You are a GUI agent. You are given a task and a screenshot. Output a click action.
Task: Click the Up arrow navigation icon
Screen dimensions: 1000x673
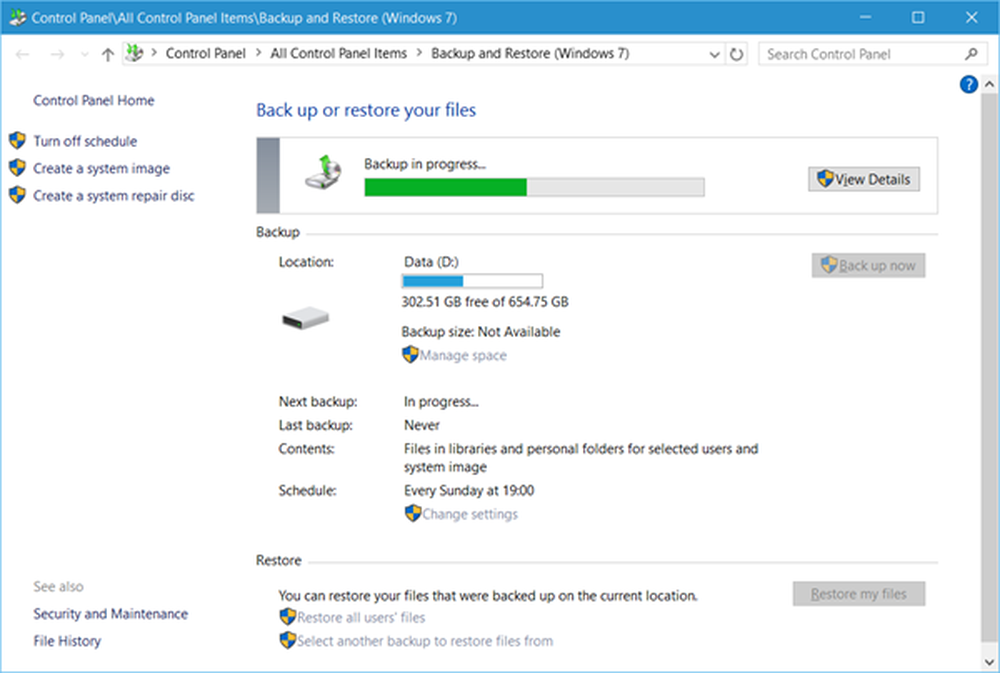tap(108, 54)
